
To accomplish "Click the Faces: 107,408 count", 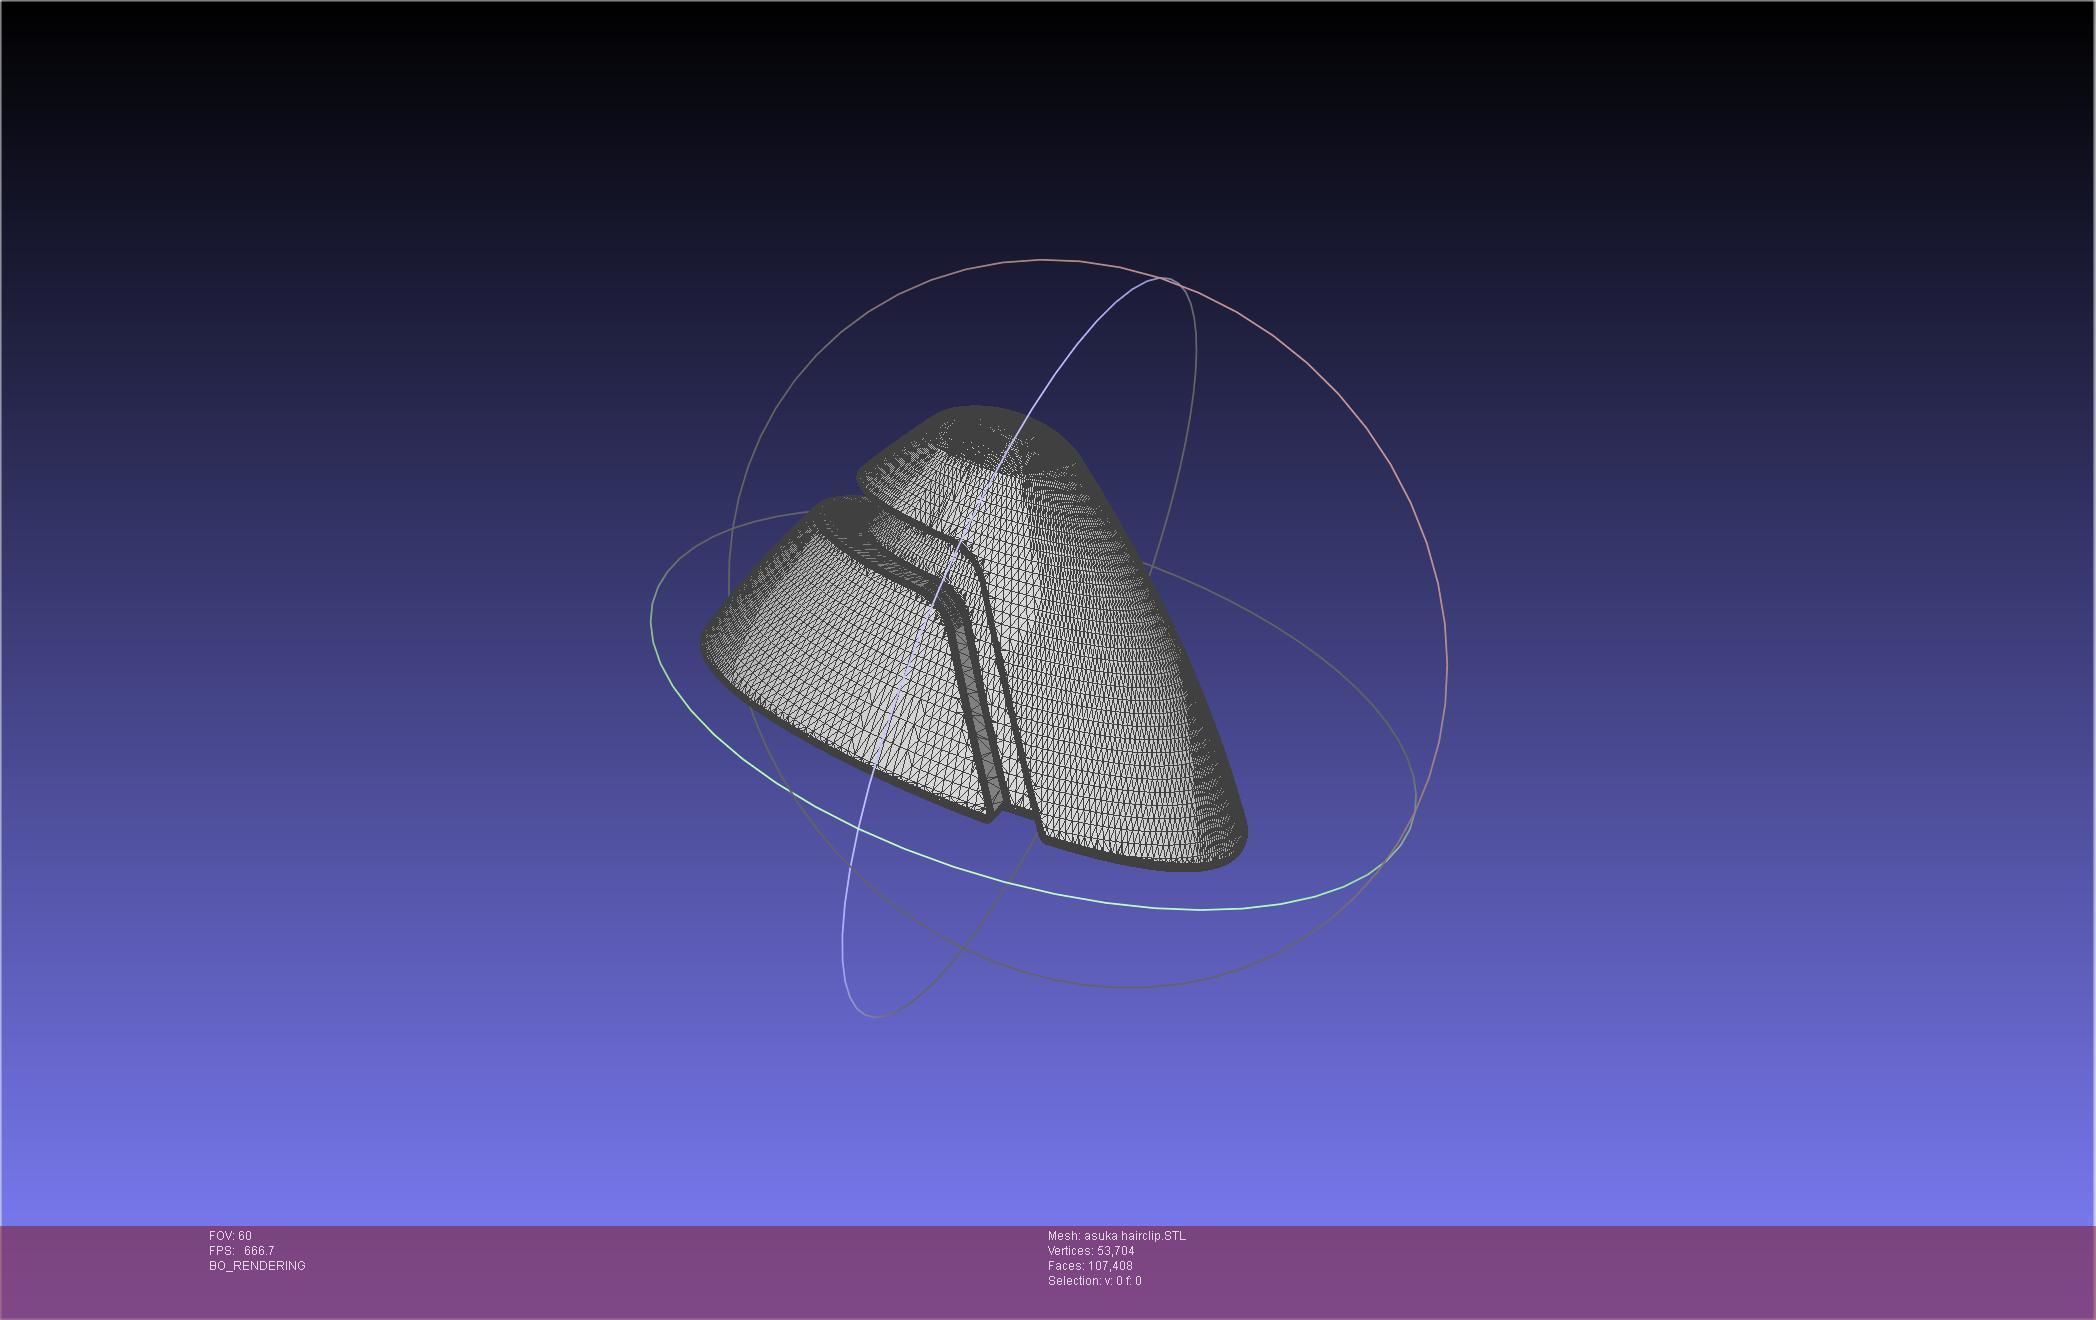I will [1089, 1266].
